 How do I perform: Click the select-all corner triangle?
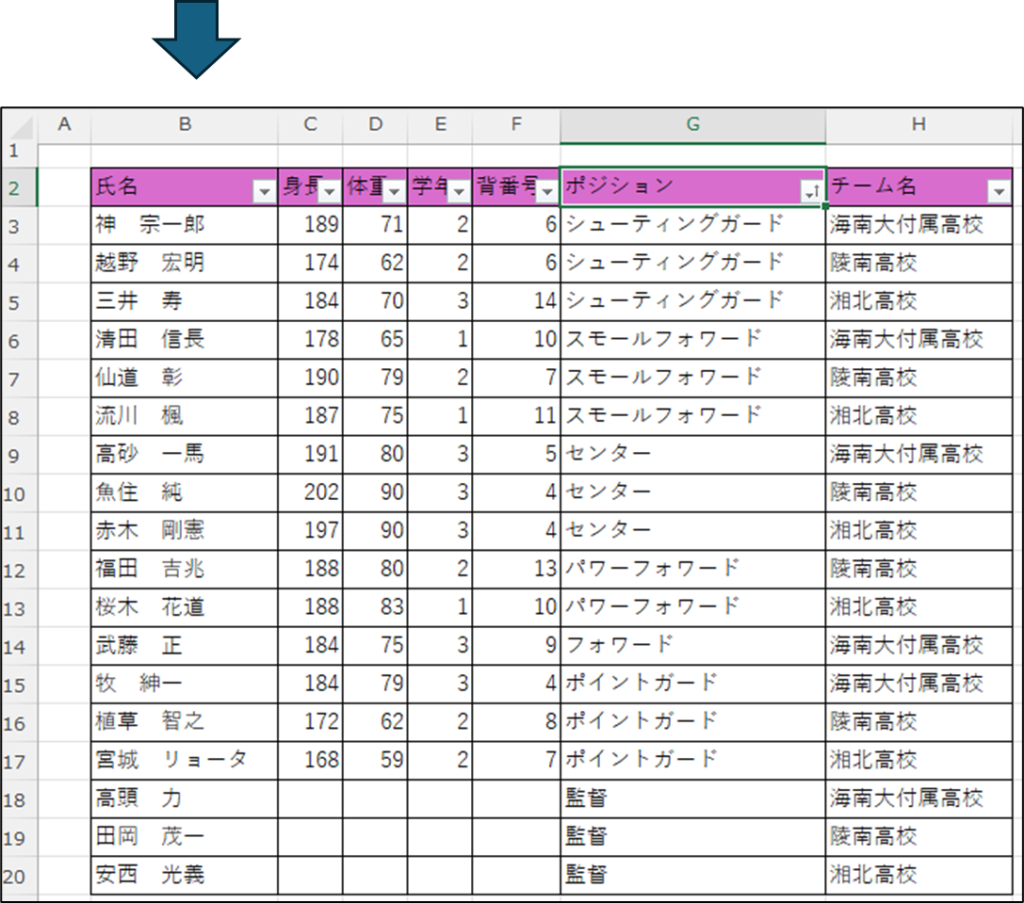click(22, 127)
